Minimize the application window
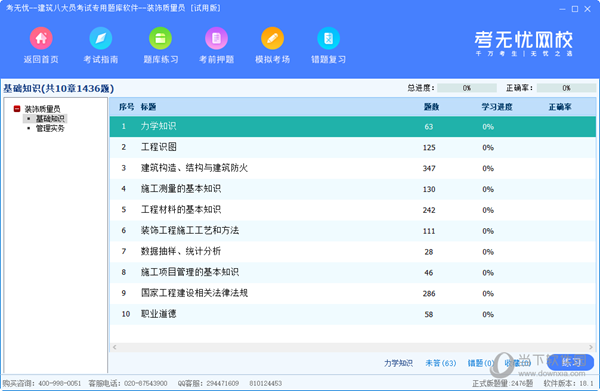This screenshot has width=600, height=391. click(562, 9)
